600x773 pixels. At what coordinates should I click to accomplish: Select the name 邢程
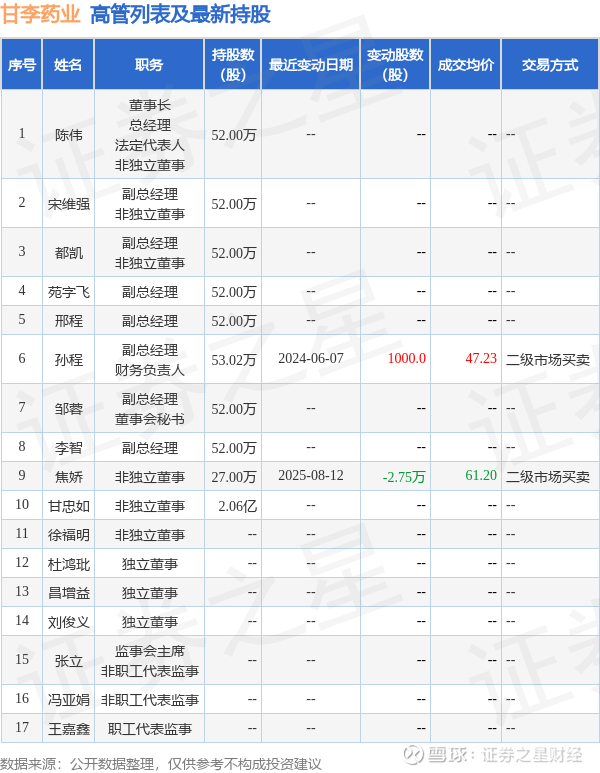69,321
